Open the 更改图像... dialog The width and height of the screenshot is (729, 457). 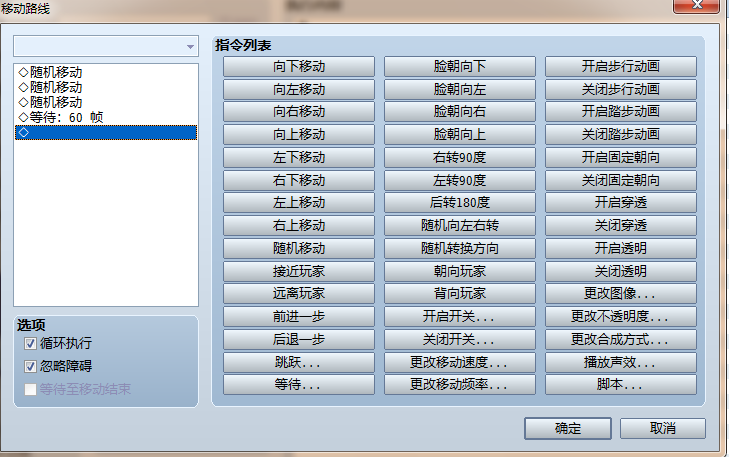(x=621, y=294)
